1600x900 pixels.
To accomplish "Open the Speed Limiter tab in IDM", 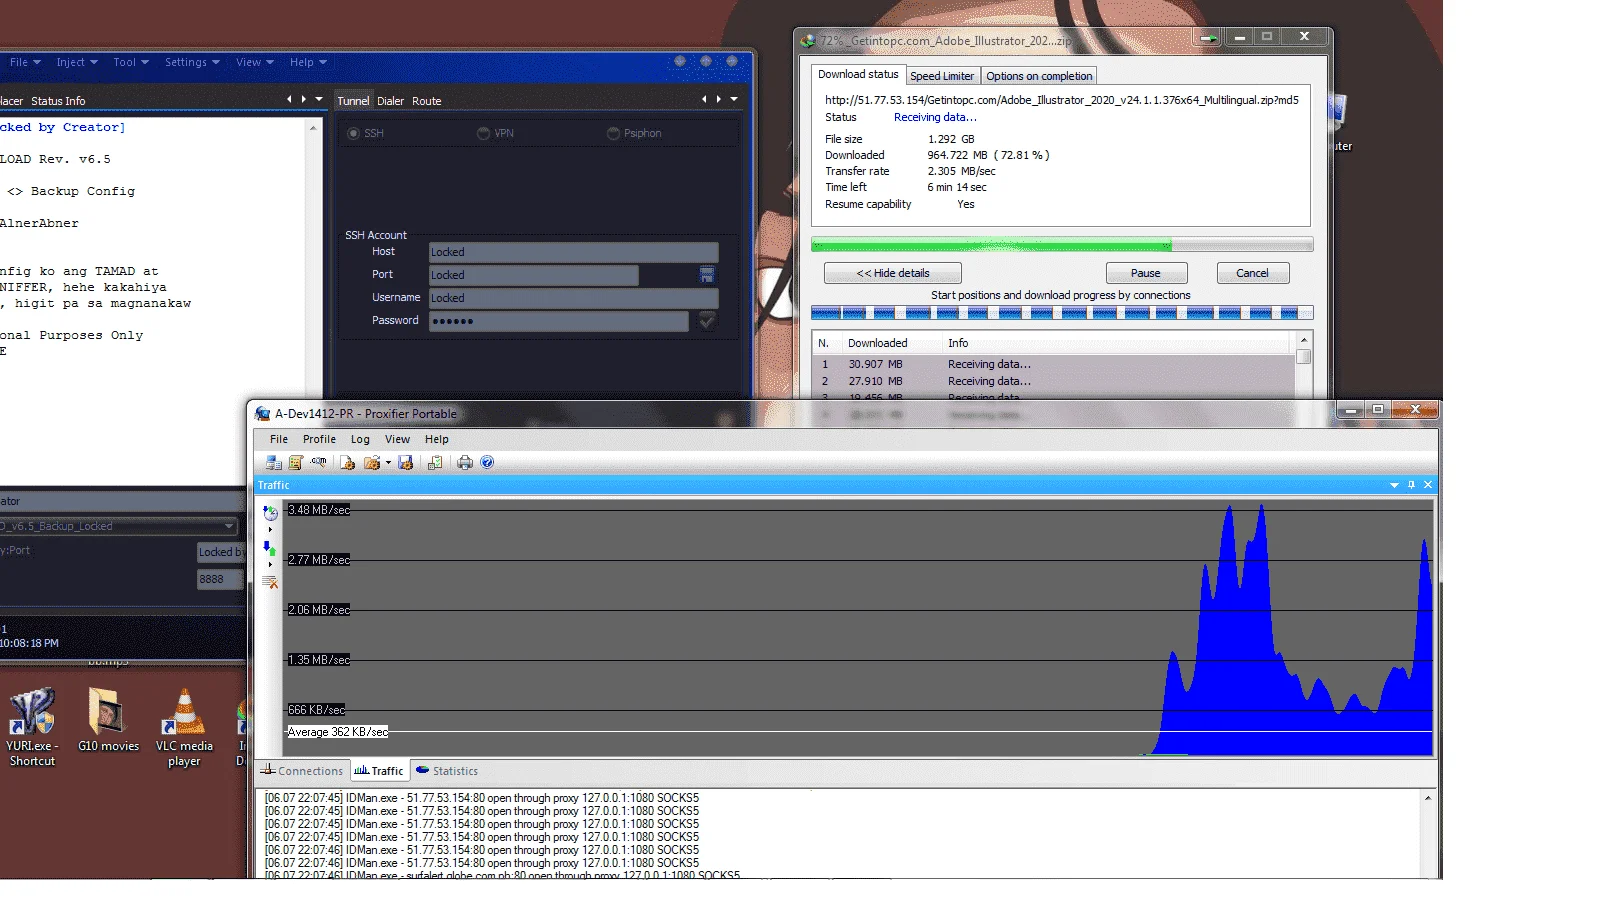I will (x=942, y=76).
